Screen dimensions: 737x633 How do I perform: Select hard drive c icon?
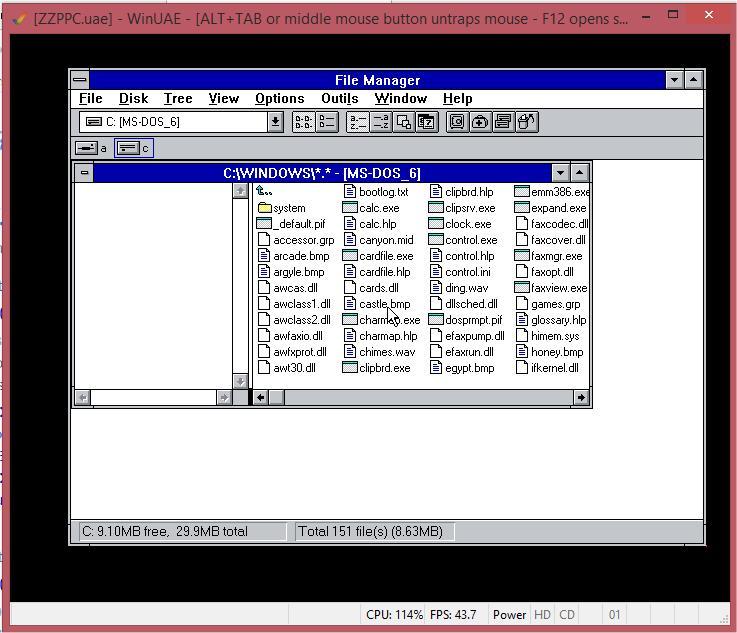coord(134,148)
